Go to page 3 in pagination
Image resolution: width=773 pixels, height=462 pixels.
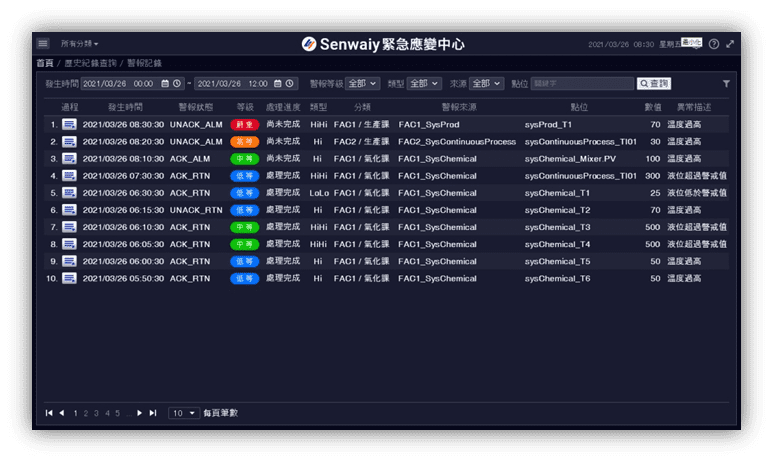[x=96, y=413]
